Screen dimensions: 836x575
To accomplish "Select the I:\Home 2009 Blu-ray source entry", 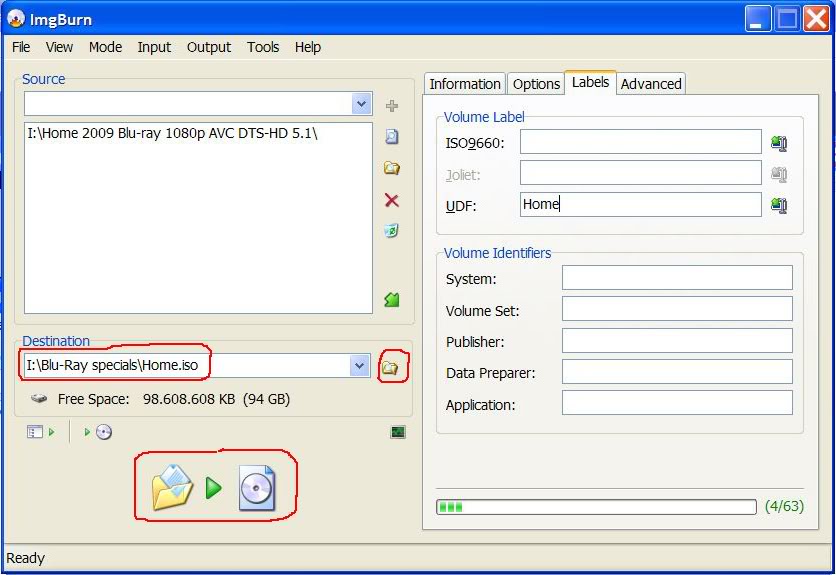I will coord(172,133).
